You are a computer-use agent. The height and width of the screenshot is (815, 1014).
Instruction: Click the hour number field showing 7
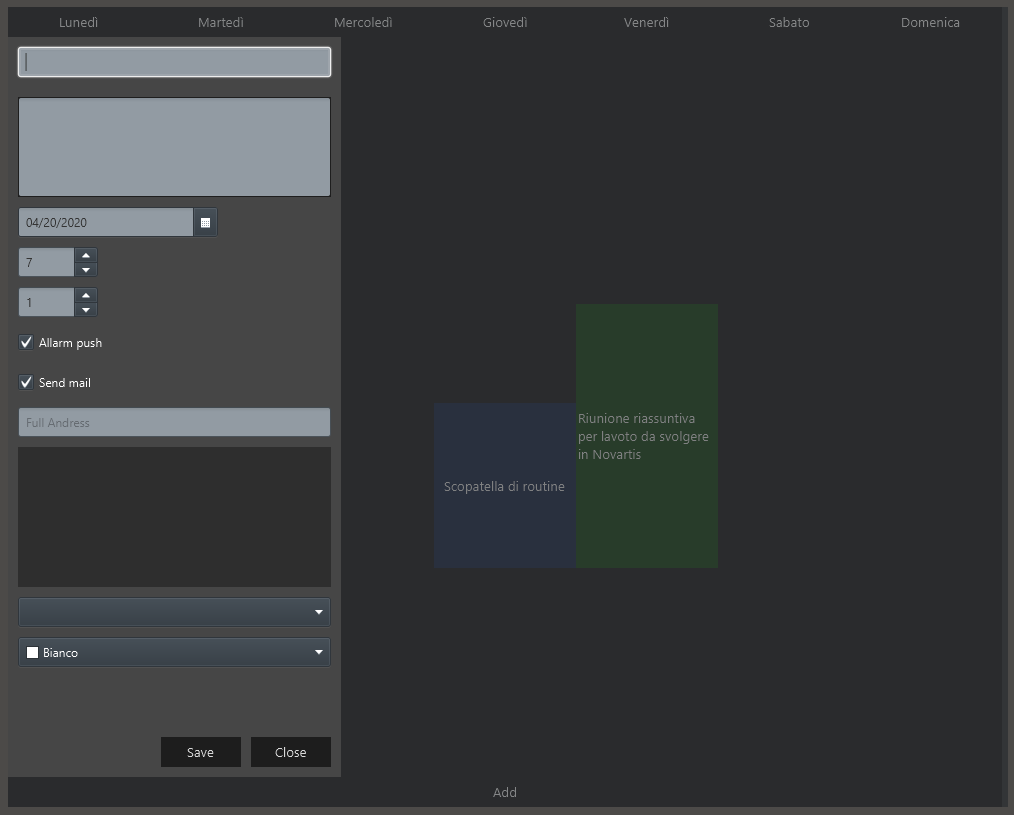(x=47, y=263)
